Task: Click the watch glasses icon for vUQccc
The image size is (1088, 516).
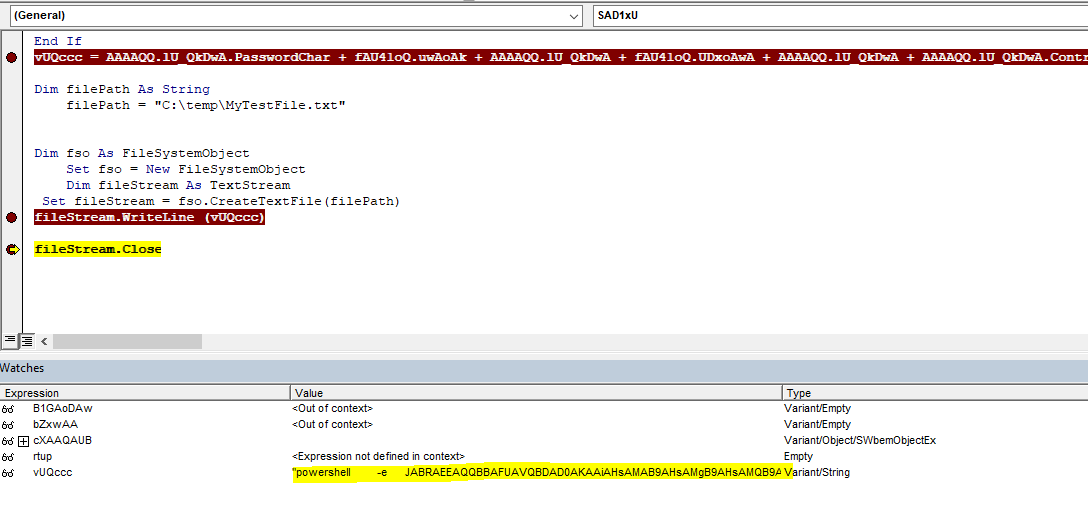Action: (8, 473)
